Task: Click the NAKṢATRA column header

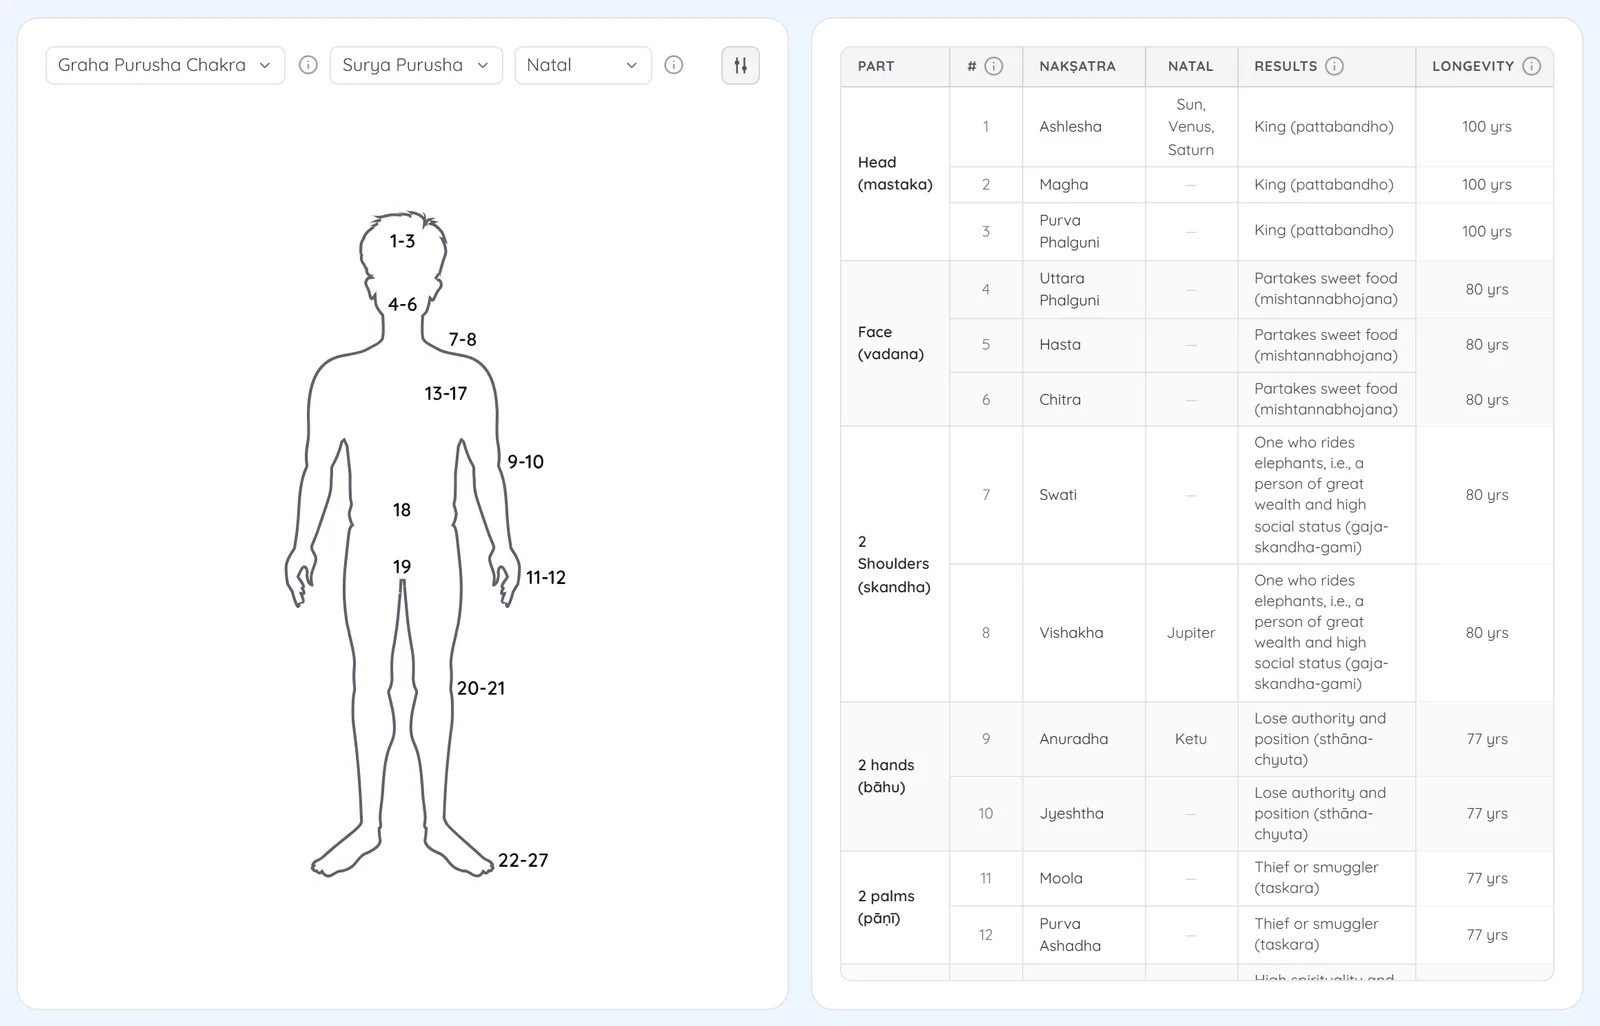Action: tap(1083, 66)
